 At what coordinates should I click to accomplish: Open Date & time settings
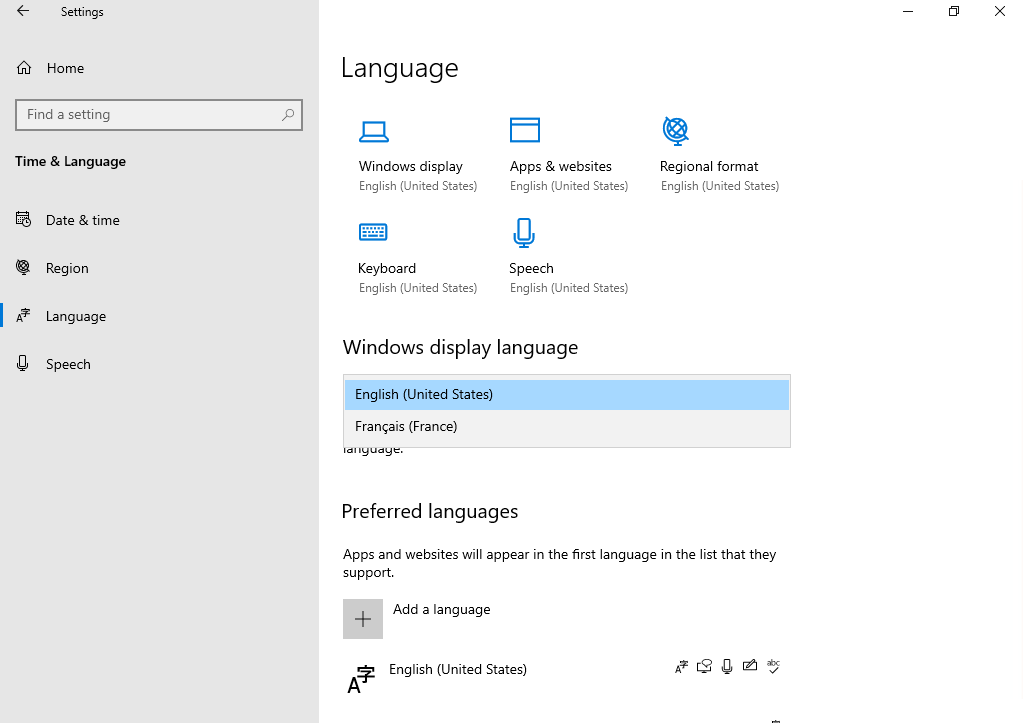point(82,220)
